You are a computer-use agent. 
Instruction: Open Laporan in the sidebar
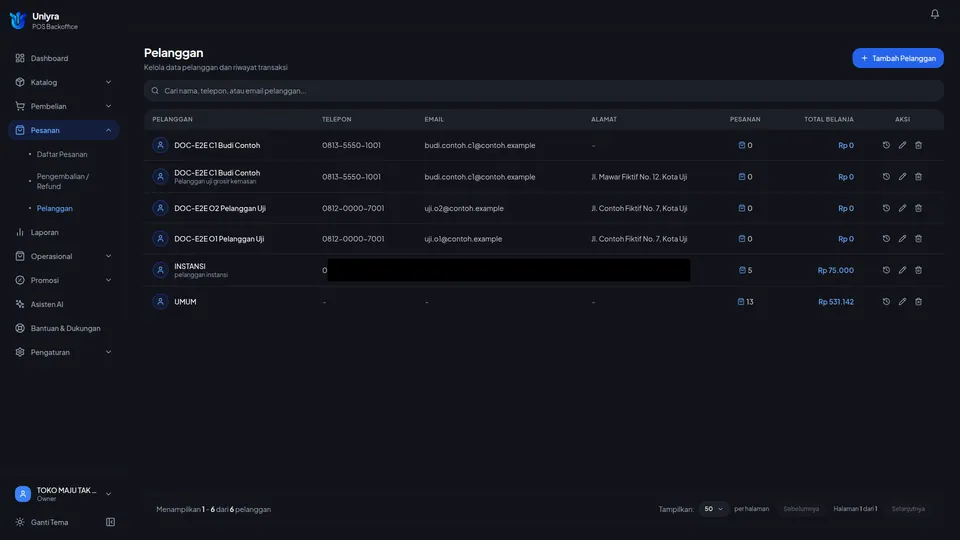(x=64, y=232)
